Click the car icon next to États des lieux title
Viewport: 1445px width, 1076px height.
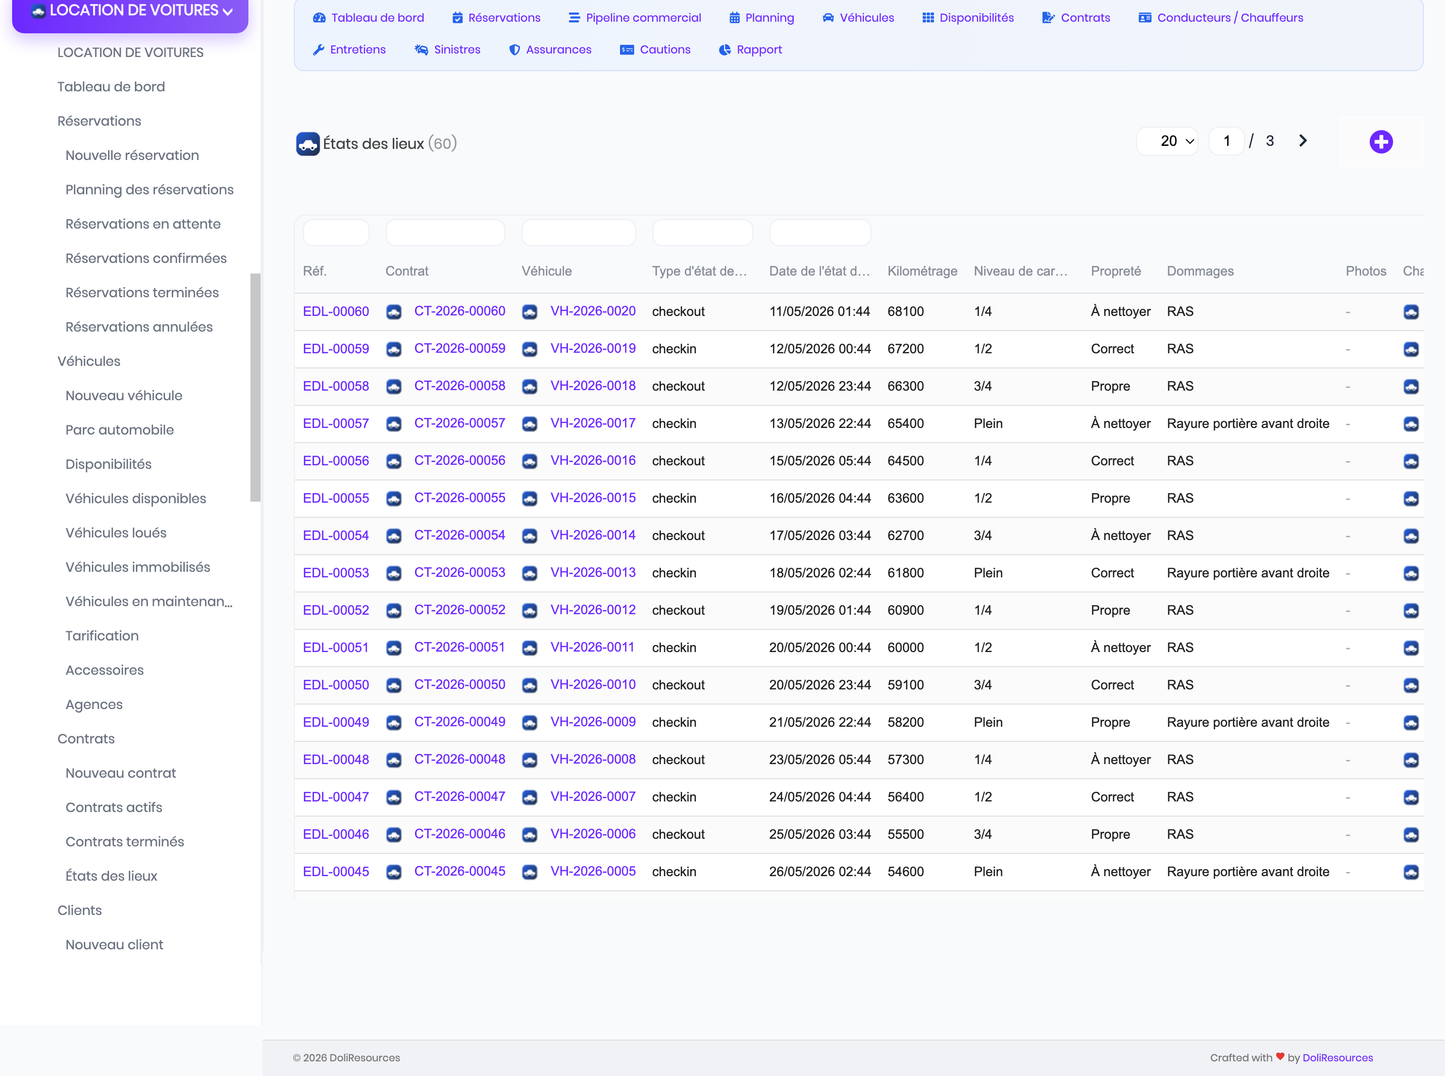point(308,144)
